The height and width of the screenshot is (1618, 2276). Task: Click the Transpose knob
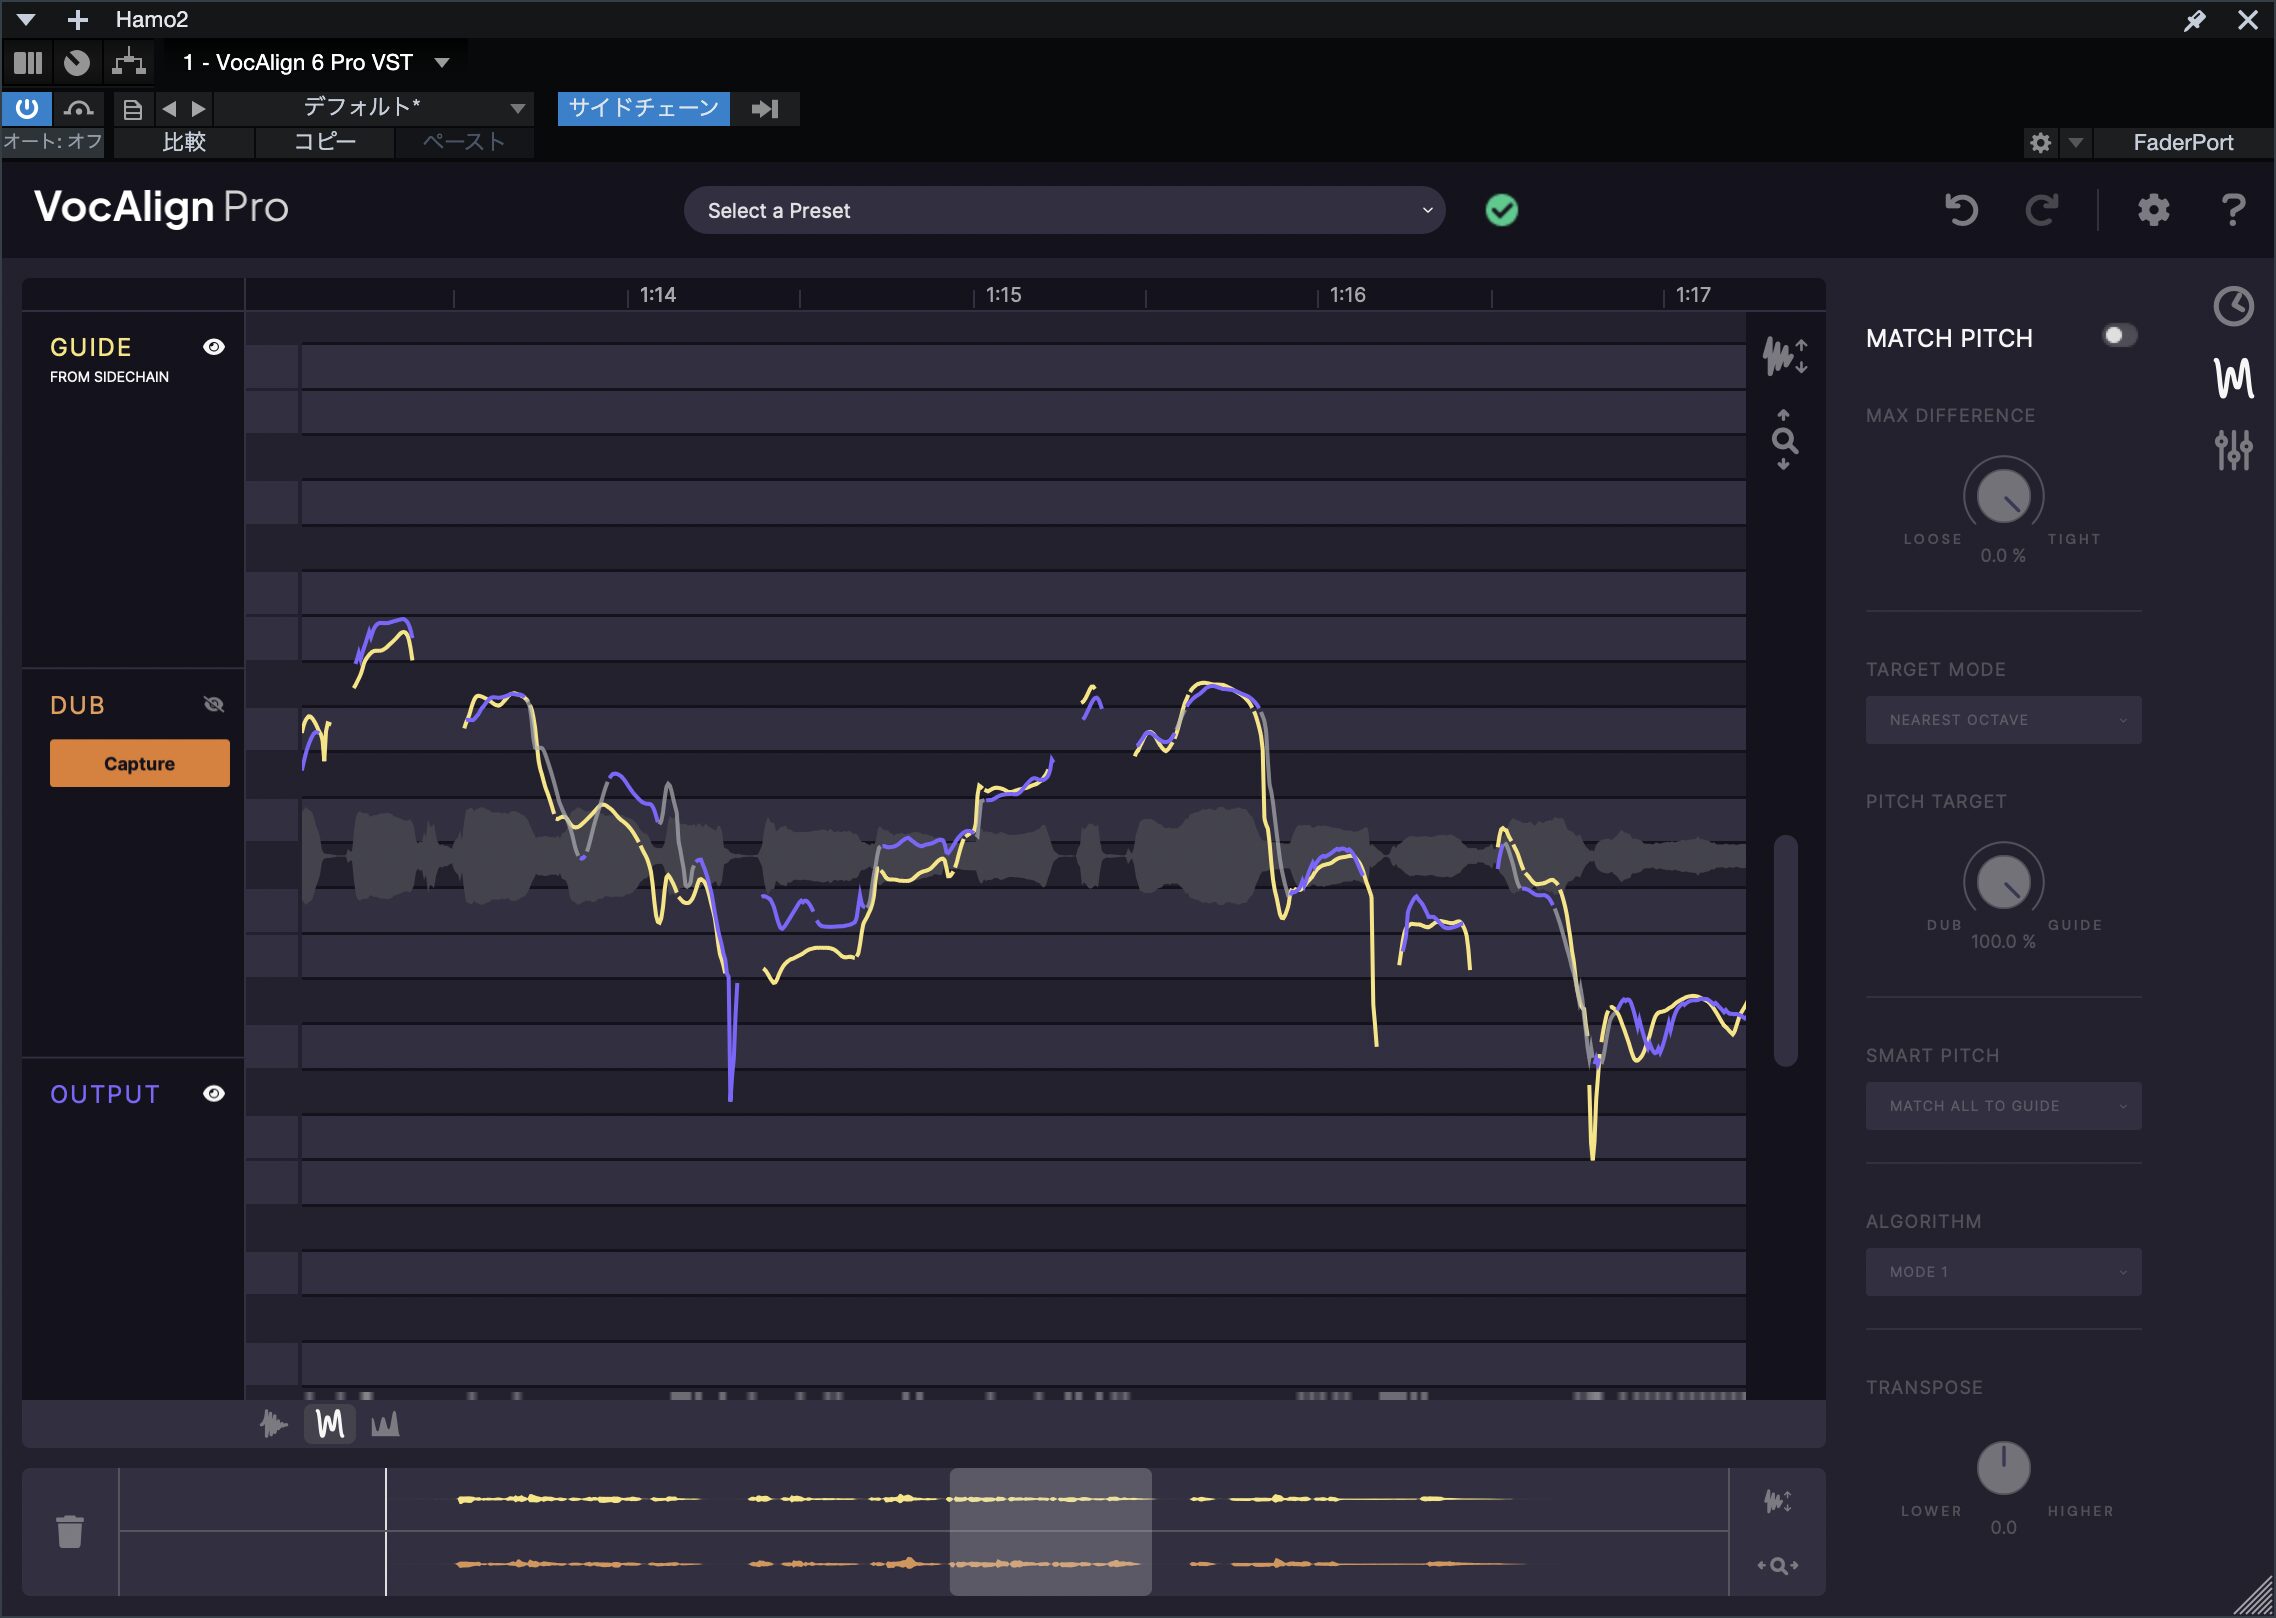2003,1467
